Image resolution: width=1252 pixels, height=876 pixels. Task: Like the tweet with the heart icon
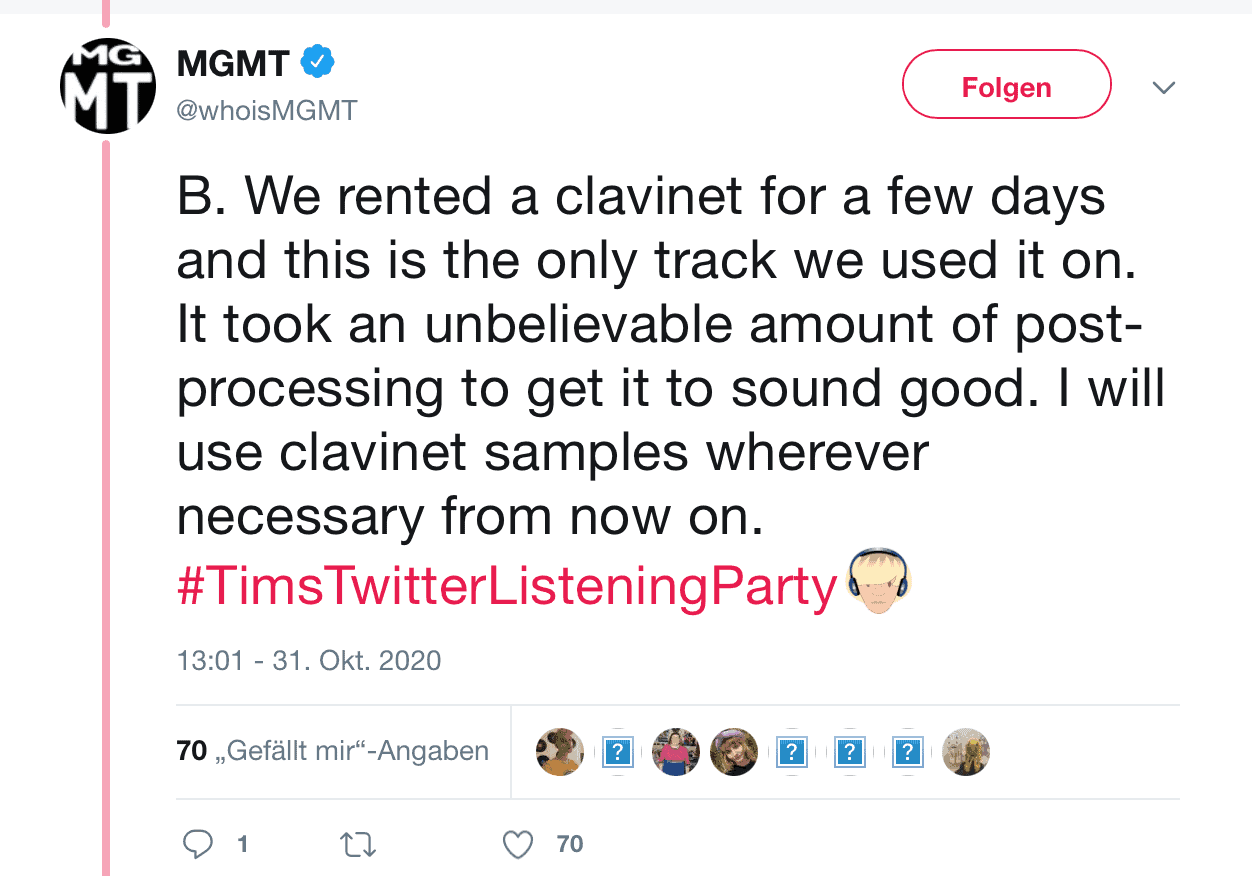tap(518, 845)
